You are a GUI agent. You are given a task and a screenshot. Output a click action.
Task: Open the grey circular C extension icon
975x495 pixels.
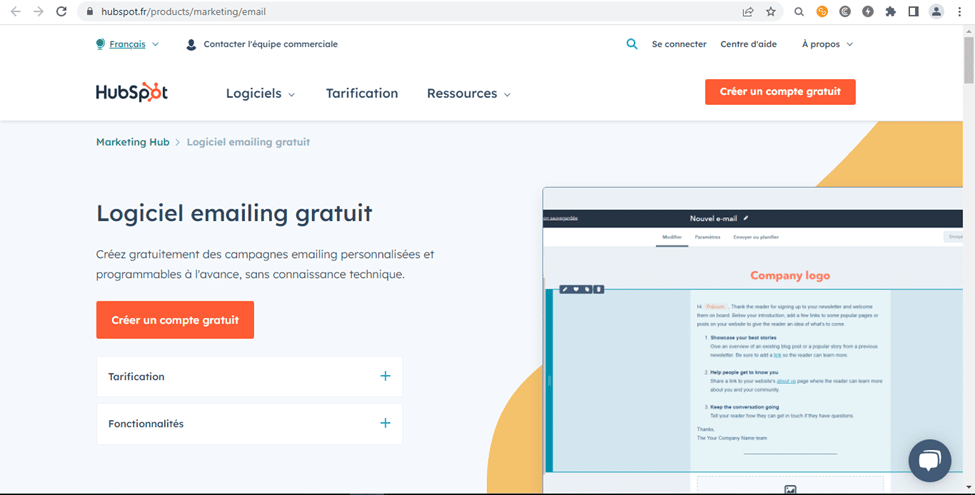[x=845, y=12]
